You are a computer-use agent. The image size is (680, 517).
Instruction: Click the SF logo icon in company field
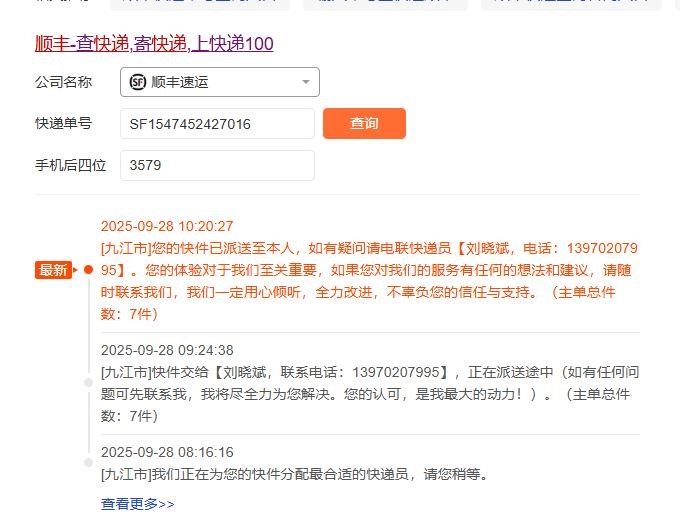[x=137, y=82]
